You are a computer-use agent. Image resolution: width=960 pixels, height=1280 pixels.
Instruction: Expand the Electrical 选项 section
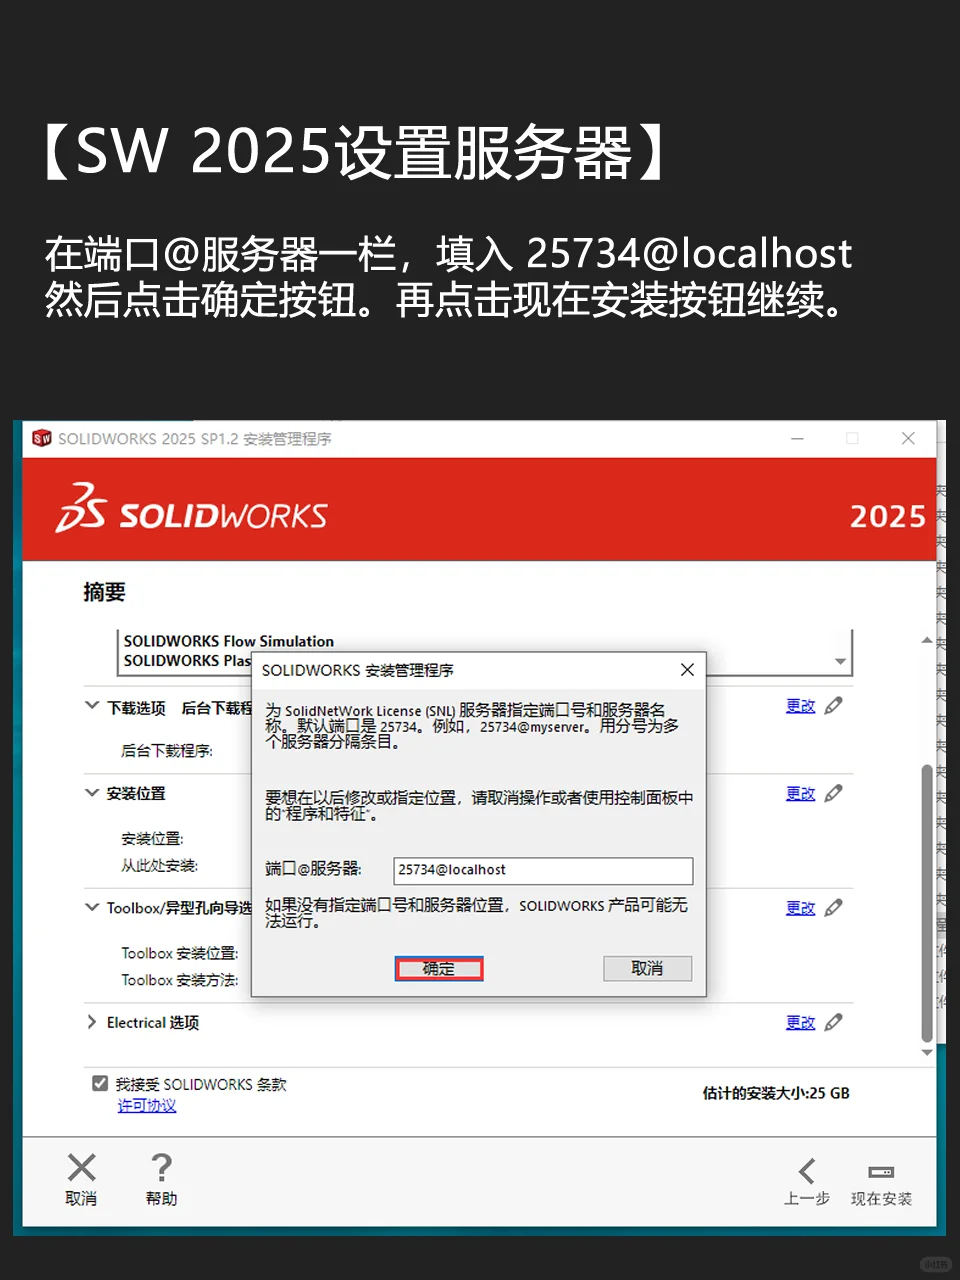click(90, 1022)
